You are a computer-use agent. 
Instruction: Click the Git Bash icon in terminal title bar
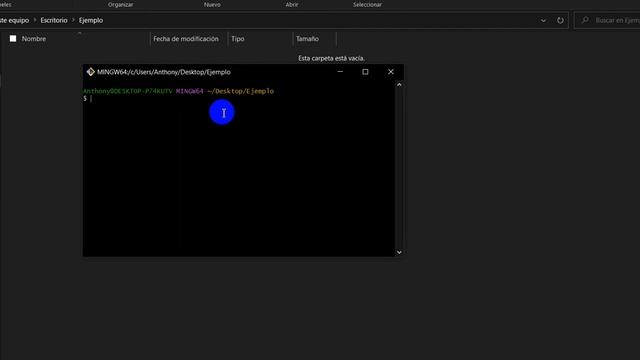[x=90, y=72]
